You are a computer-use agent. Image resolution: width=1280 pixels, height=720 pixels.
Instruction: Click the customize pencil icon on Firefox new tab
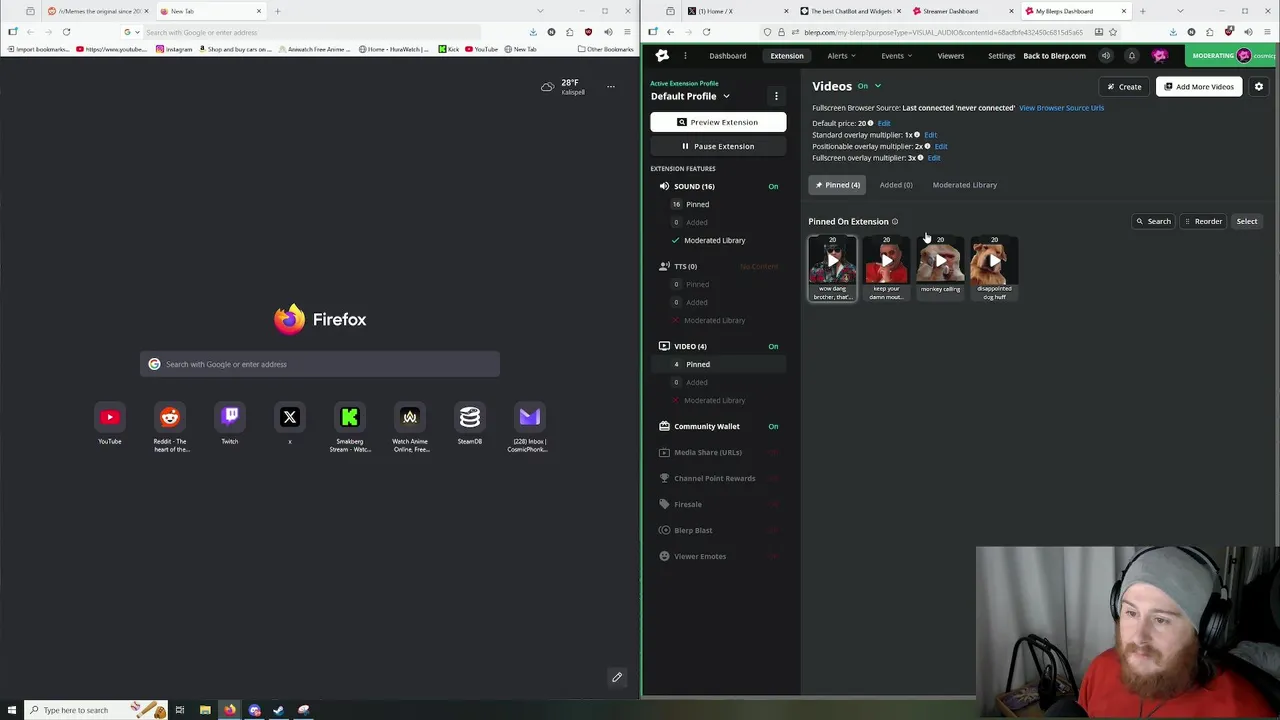617,677
